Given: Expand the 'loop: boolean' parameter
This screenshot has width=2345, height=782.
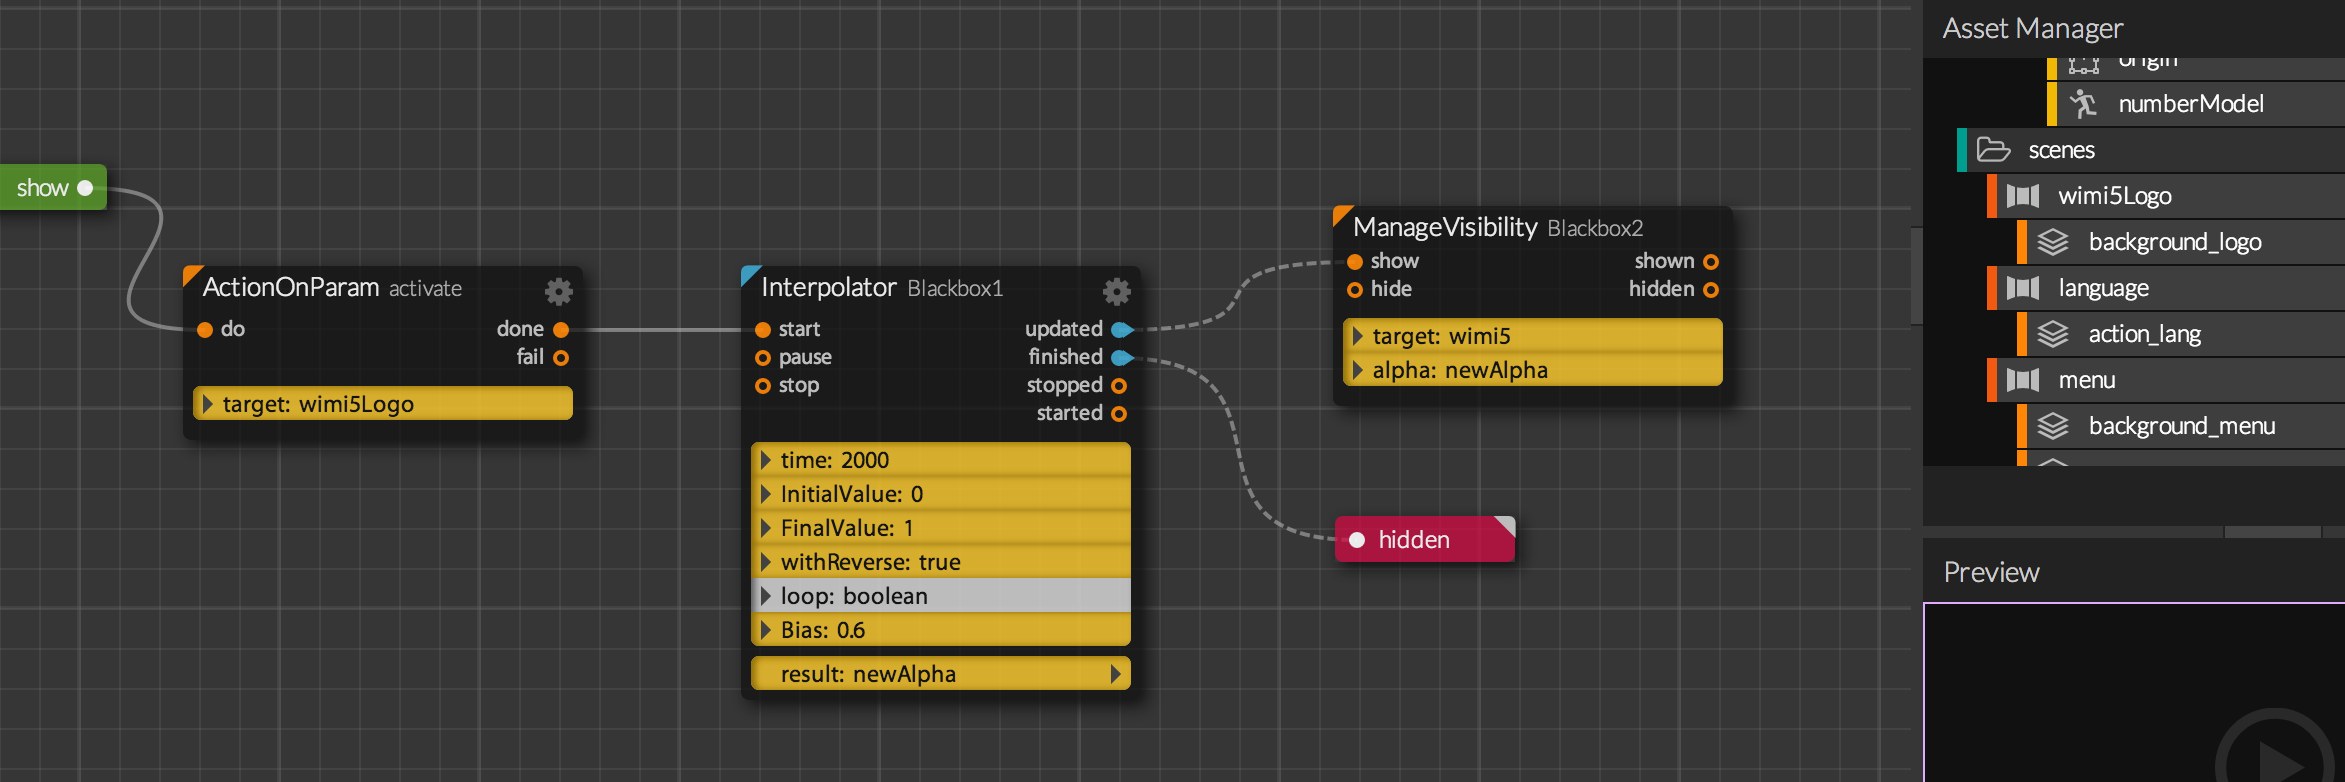Looking at the screenshot, I should (x=766, y=596).
